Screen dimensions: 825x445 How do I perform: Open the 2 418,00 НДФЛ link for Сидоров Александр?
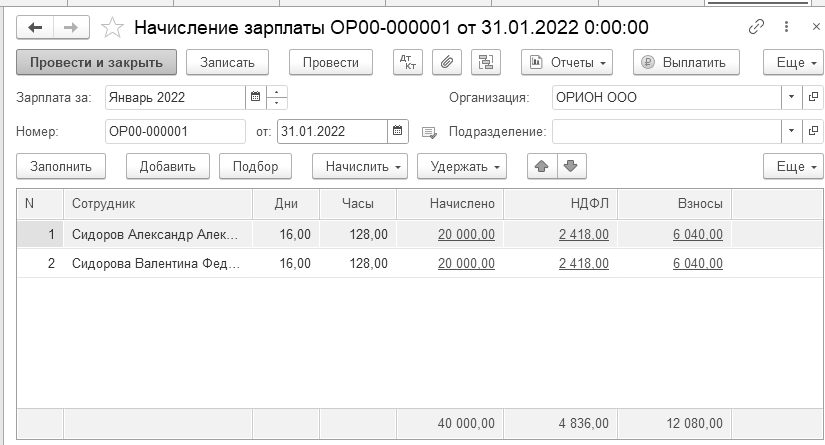coord(581,235)
